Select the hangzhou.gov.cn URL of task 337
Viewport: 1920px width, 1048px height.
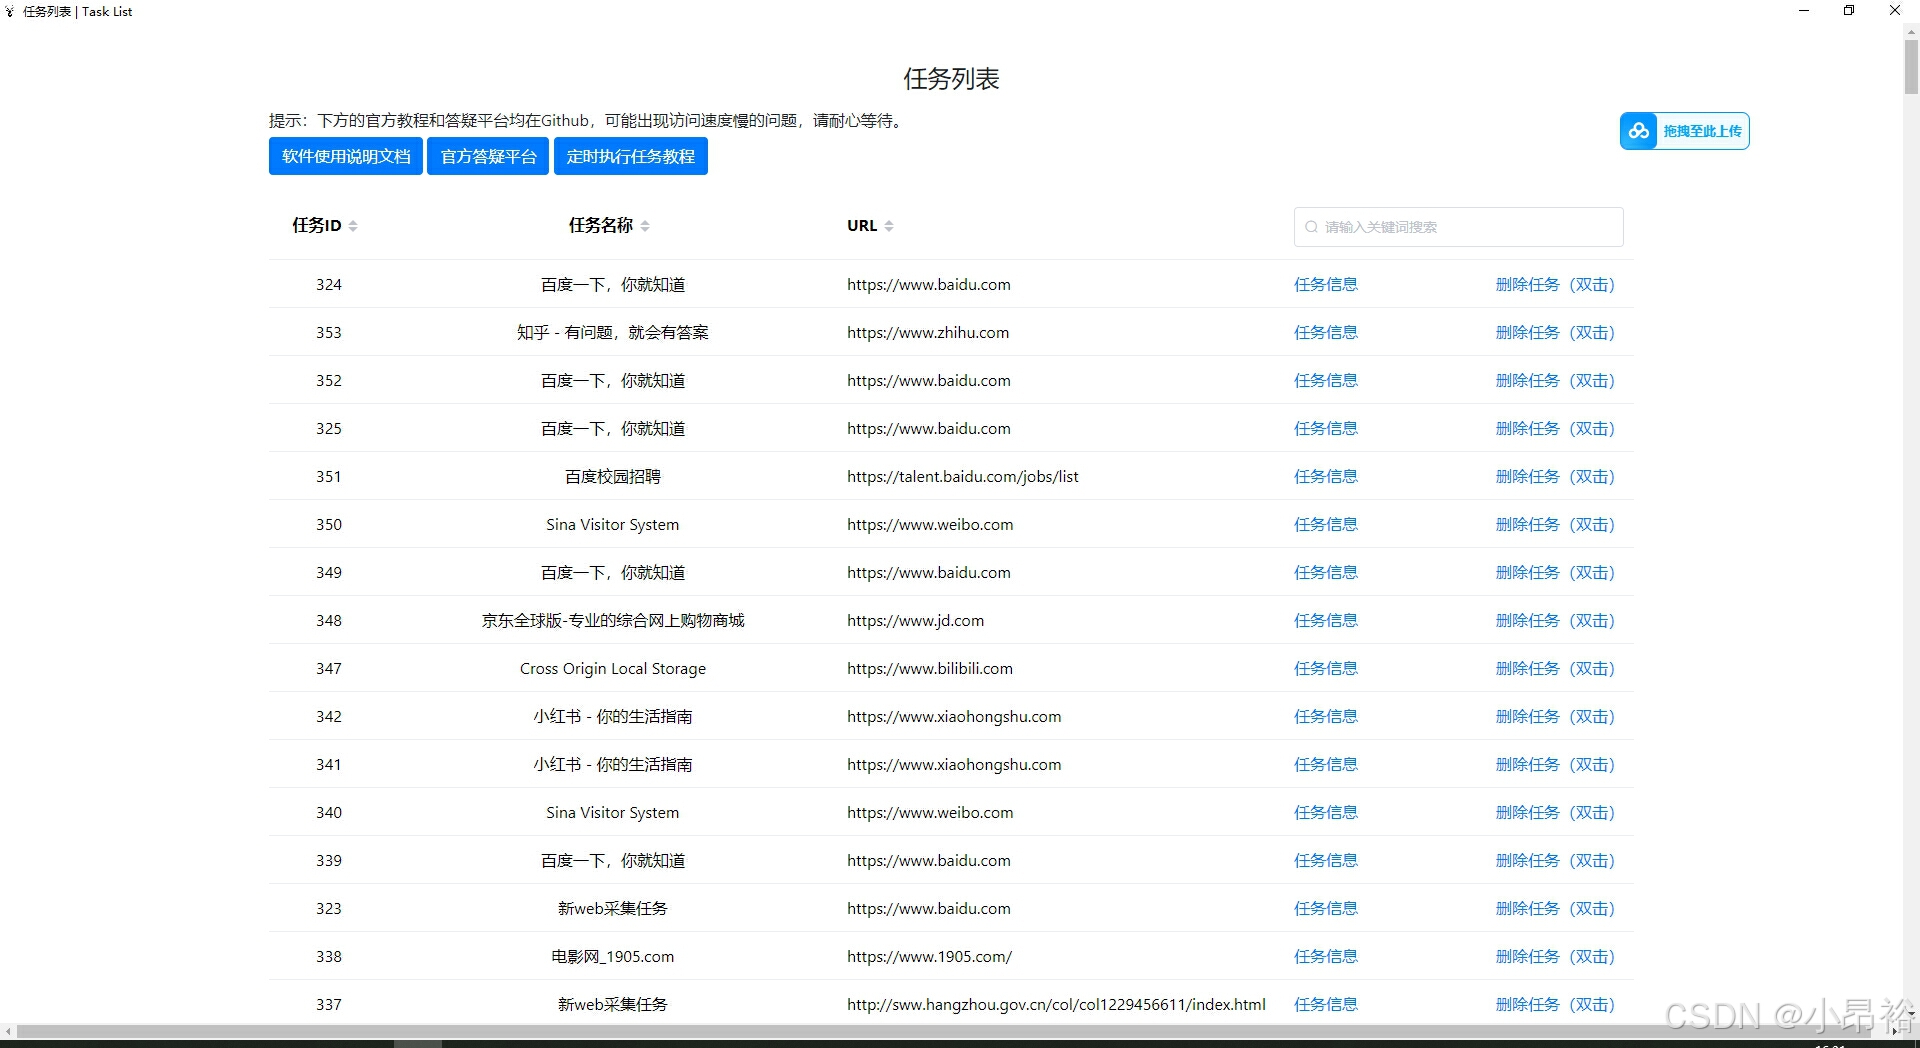tap(1056, 1005)
